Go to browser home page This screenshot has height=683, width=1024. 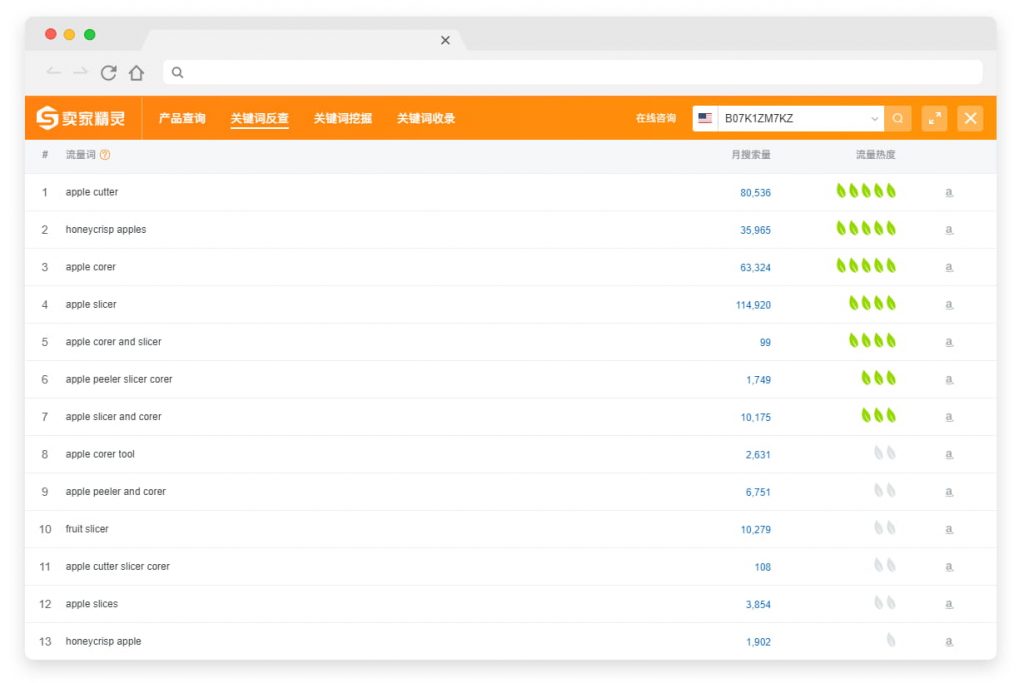(136, 72)
